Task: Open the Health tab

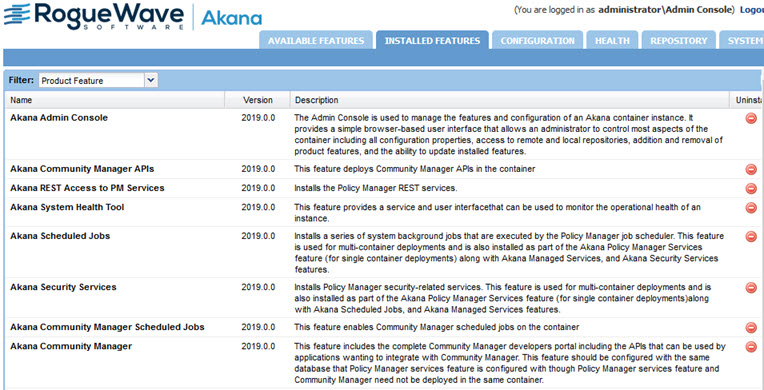Action: (612, 40)
